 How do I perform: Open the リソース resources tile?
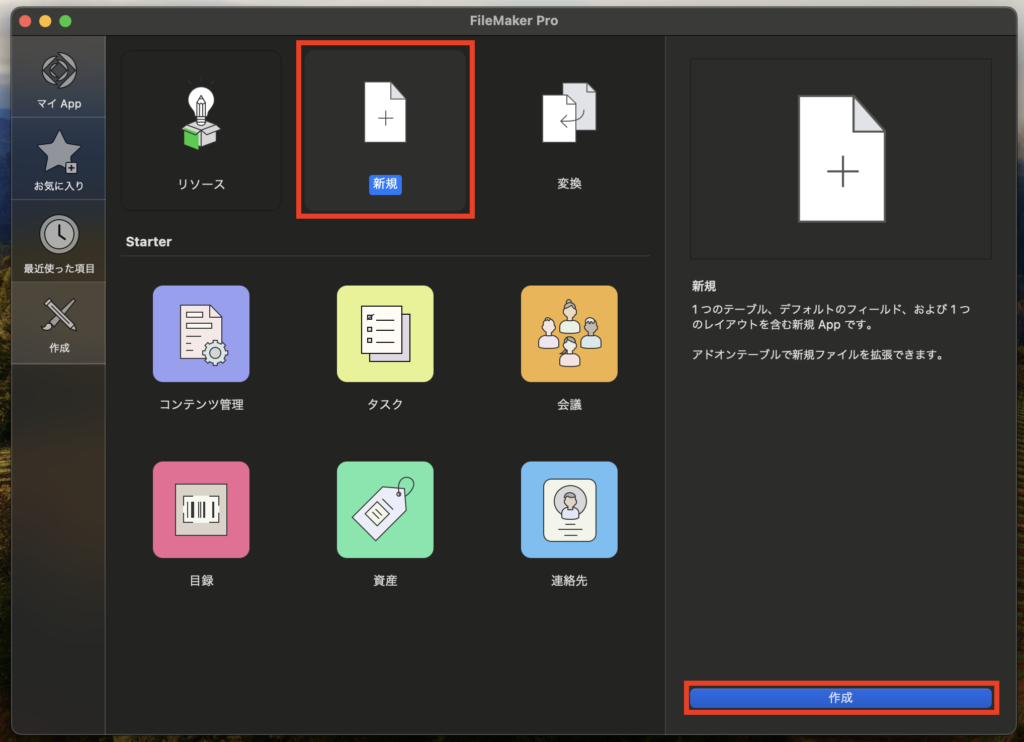pyautogui.click(x=201, y=131)
